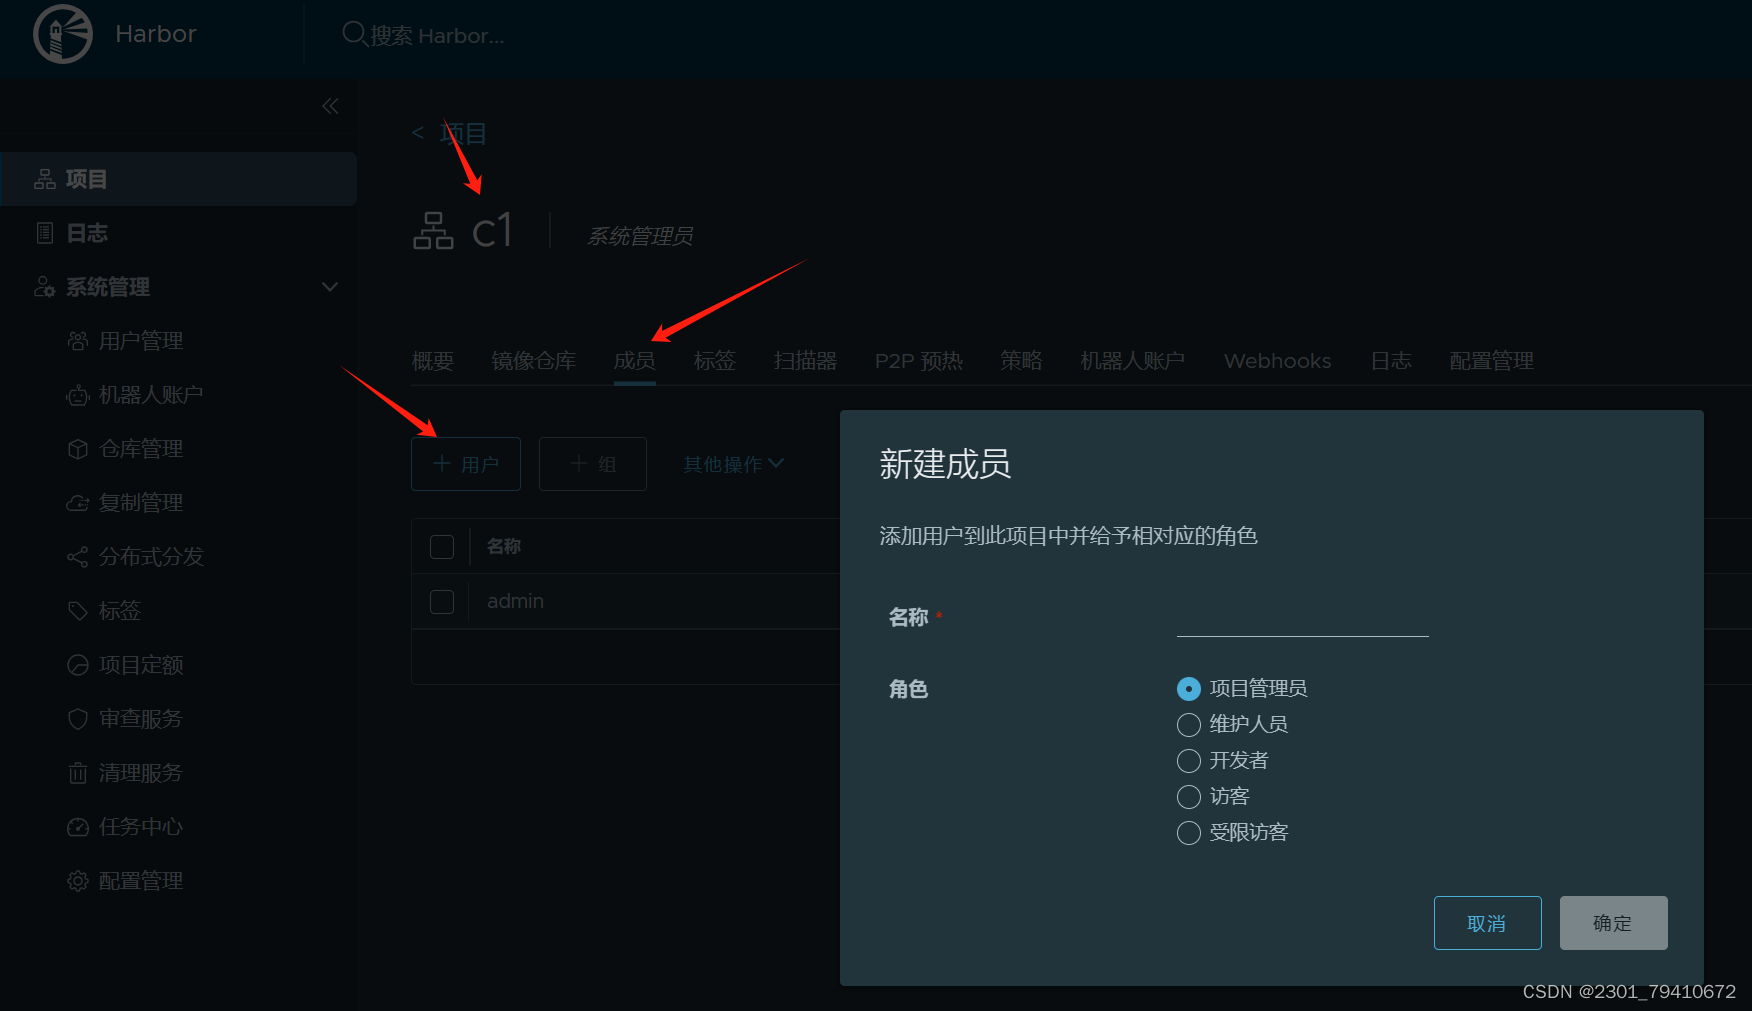Switch to the project 标签 tab
Image resolution: width=1752 pixels, height=1011 pixels.
[715, 361]
